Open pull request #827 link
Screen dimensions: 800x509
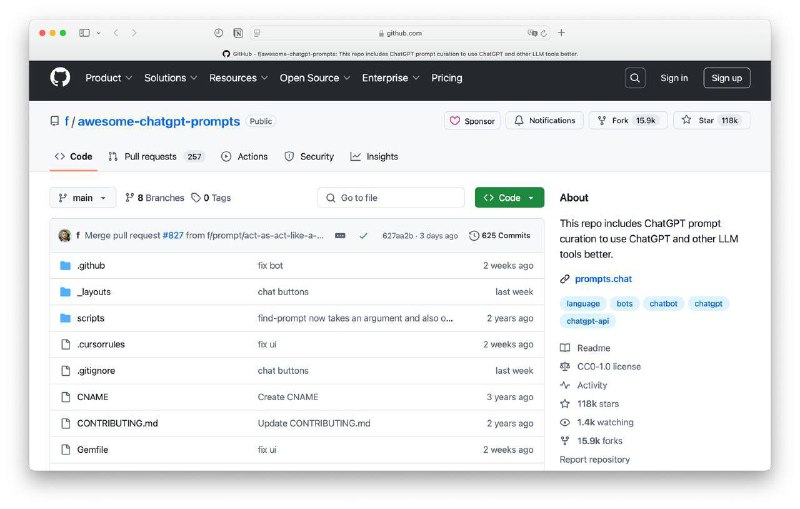tap(172, 236)
